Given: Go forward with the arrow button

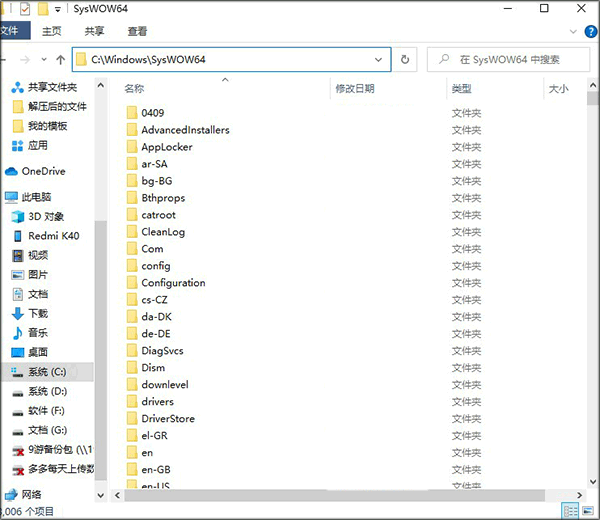Looking at the screenshot, I should (x=25, y=60).
